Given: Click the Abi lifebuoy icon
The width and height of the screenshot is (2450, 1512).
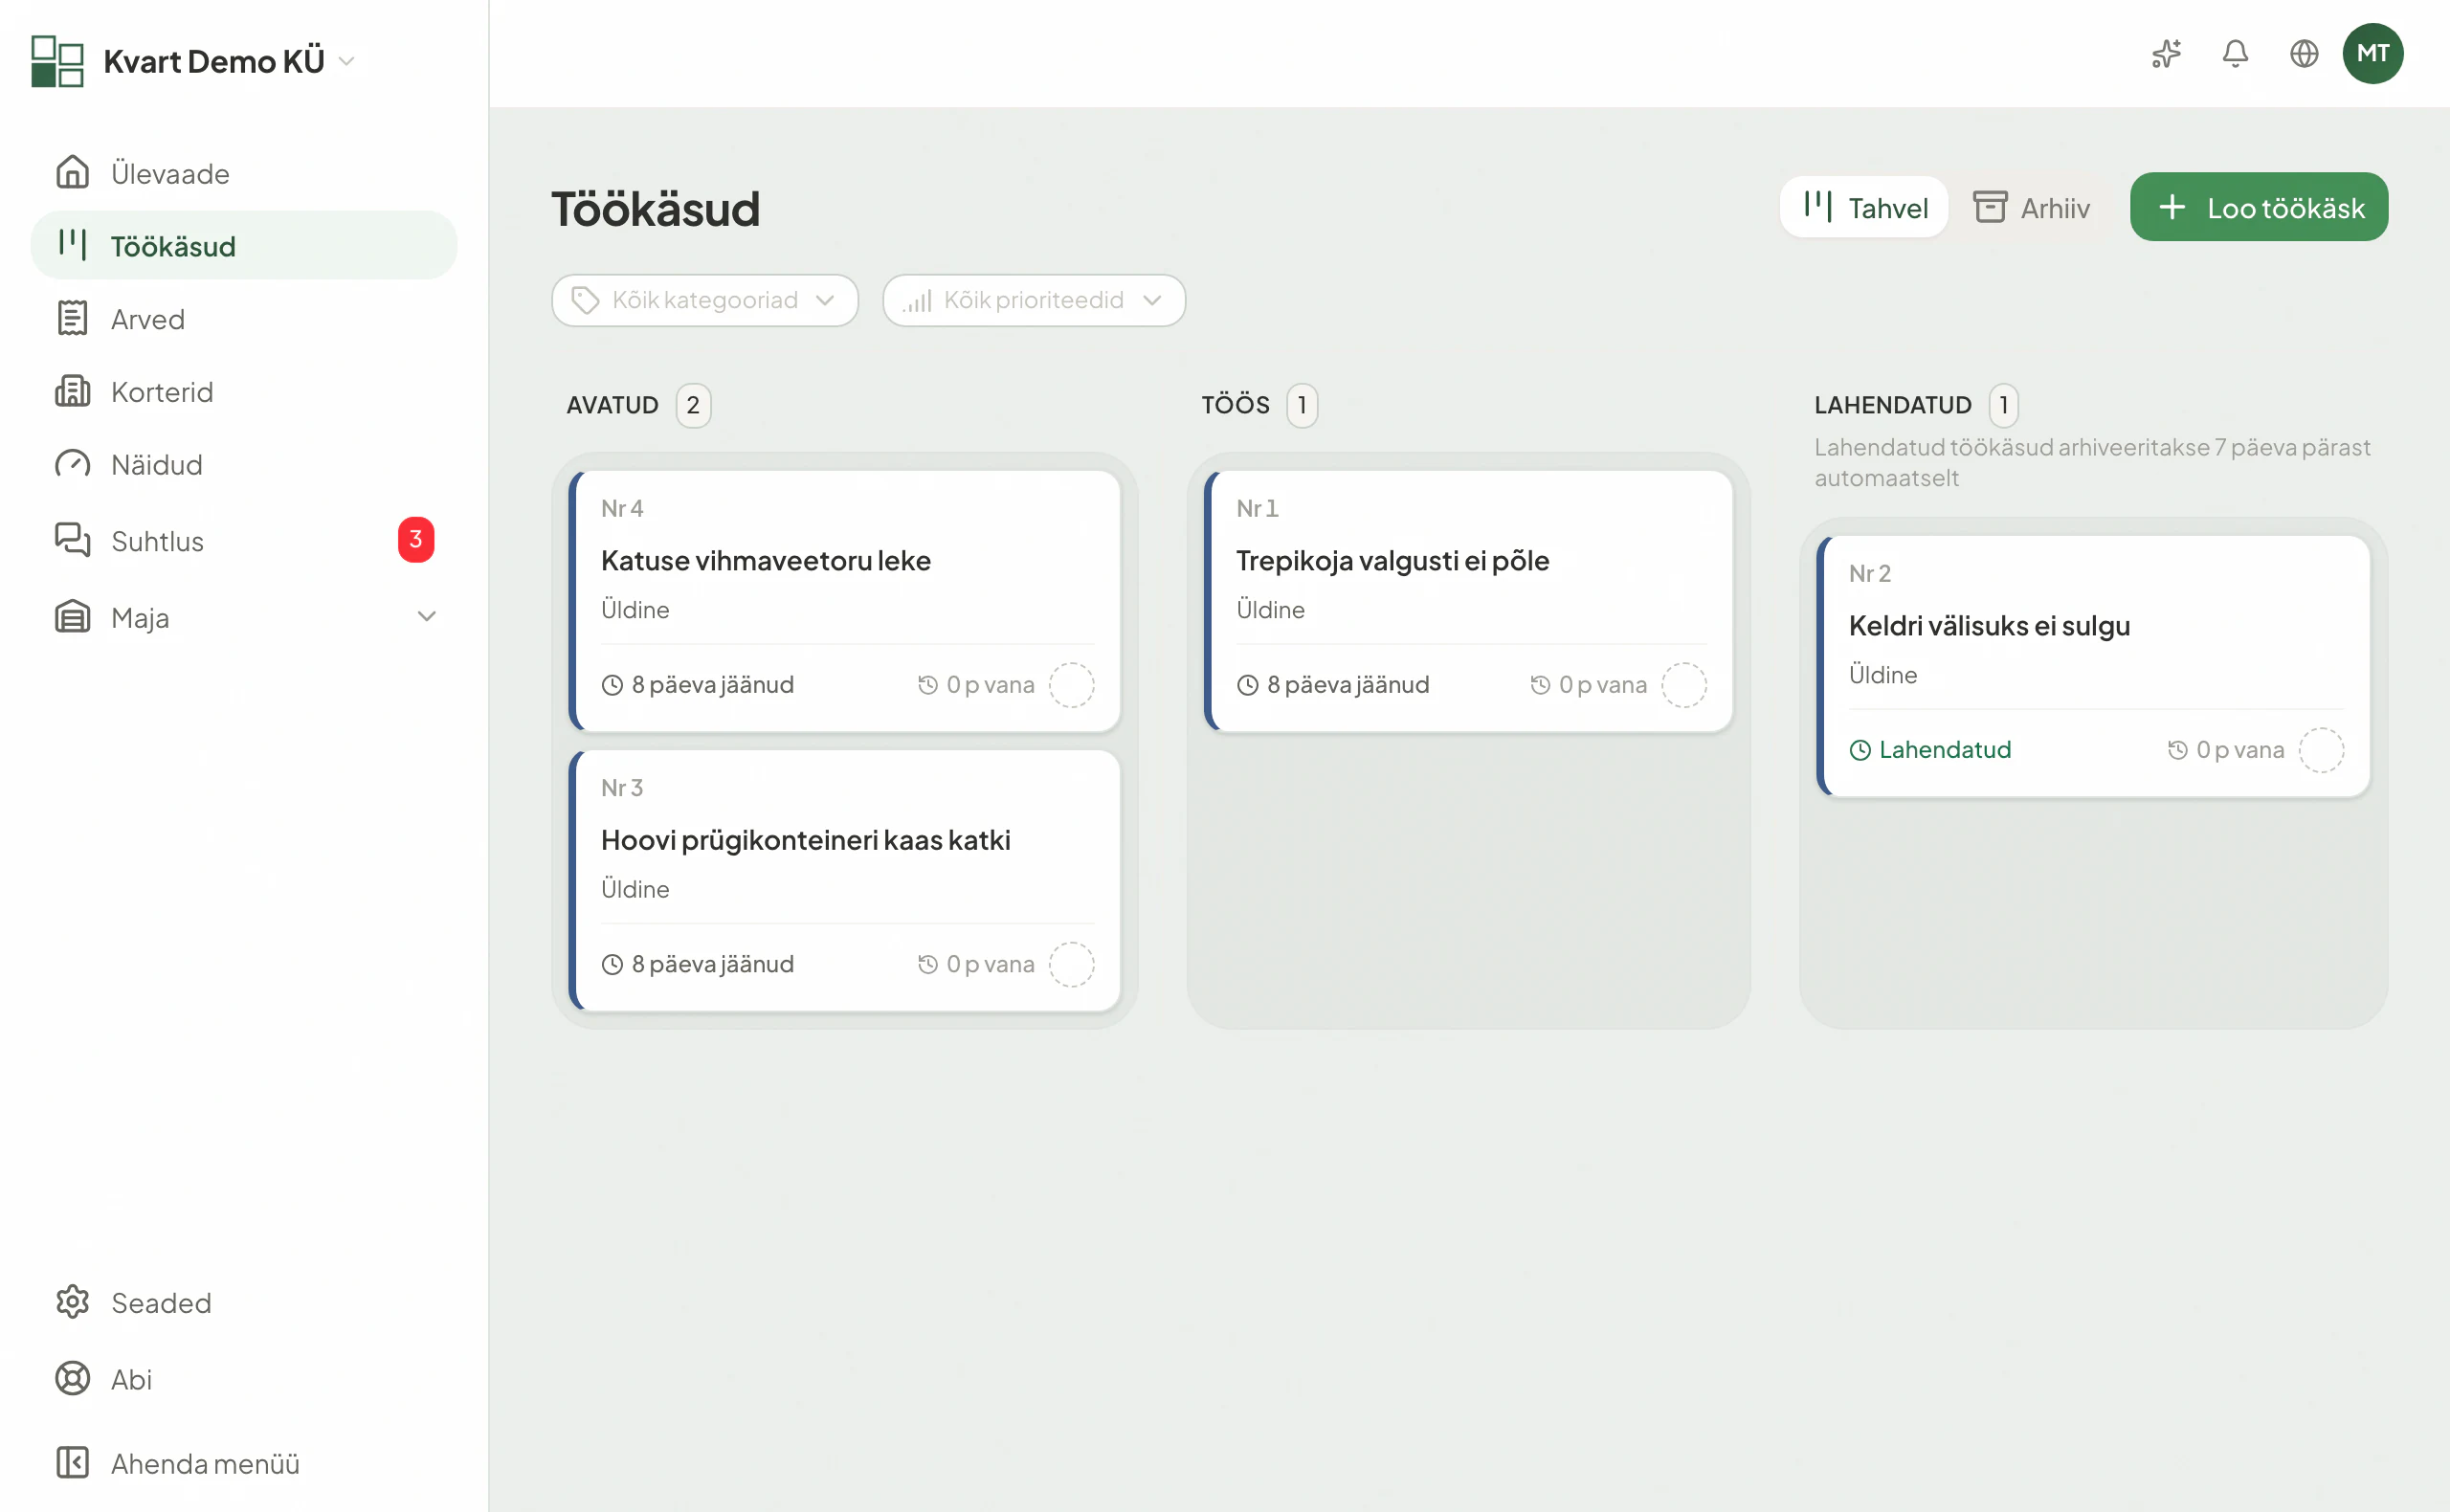Looking at the screenshot, I should [x=72, y=1379].
